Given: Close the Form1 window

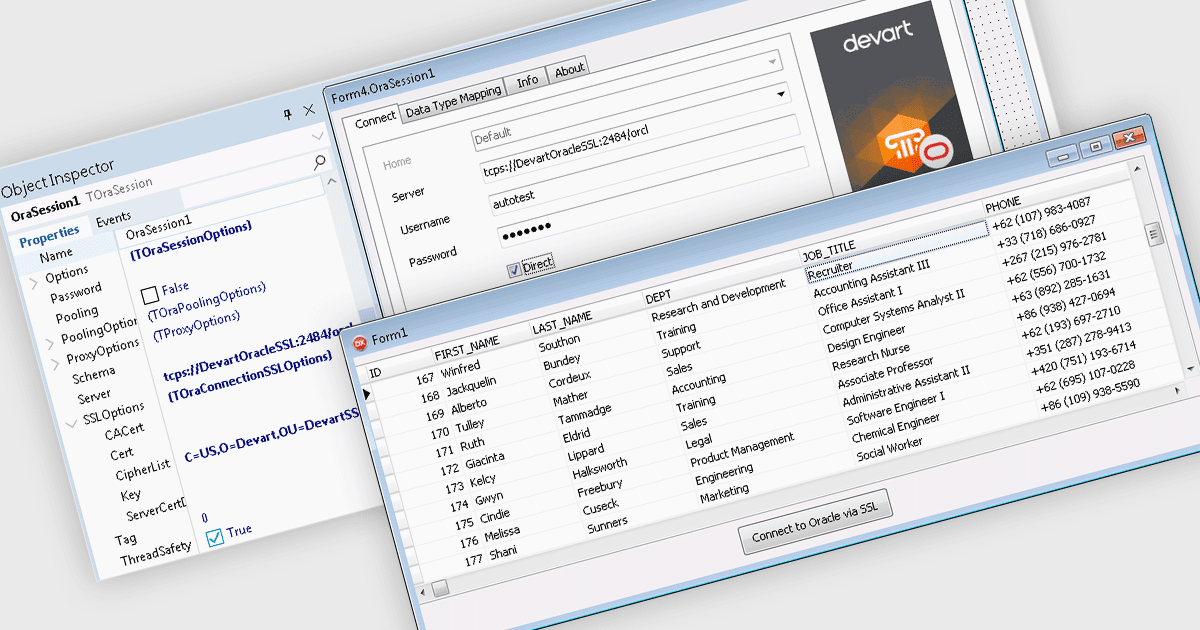Looking at the screenshot, I should point(1131,138).
